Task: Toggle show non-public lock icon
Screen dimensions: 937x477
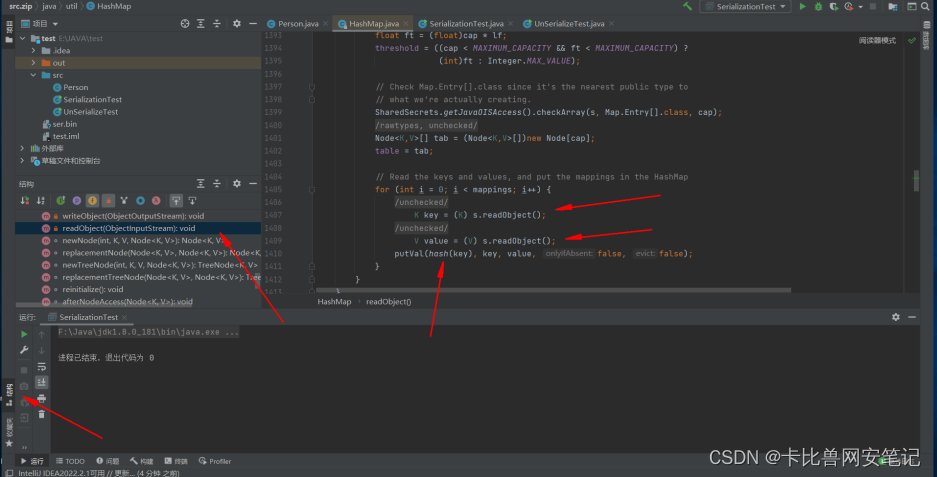Action: tap(108, 201)
